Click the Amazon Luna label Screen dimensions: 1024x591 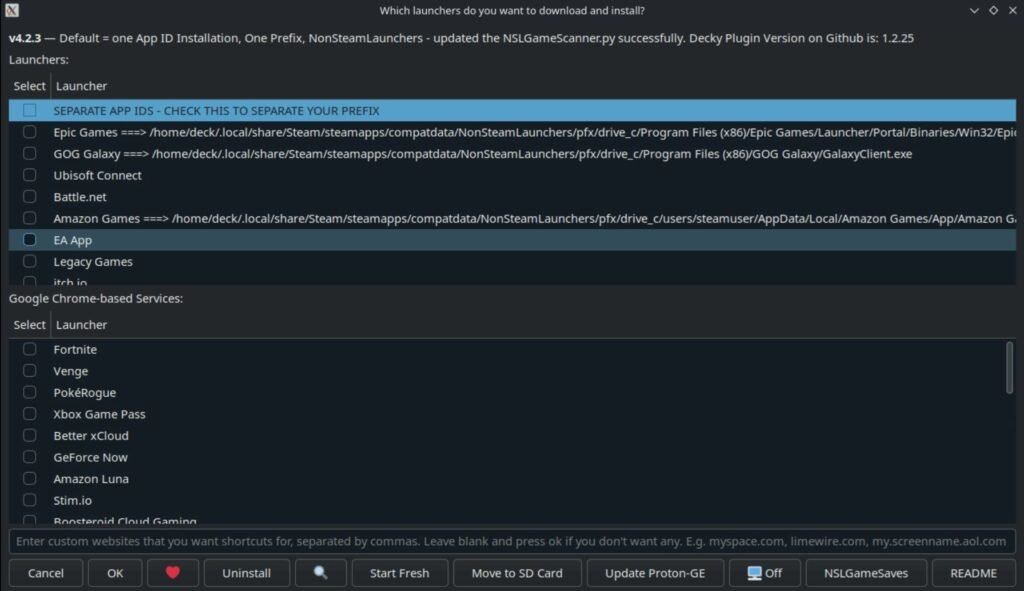[91, 479]
